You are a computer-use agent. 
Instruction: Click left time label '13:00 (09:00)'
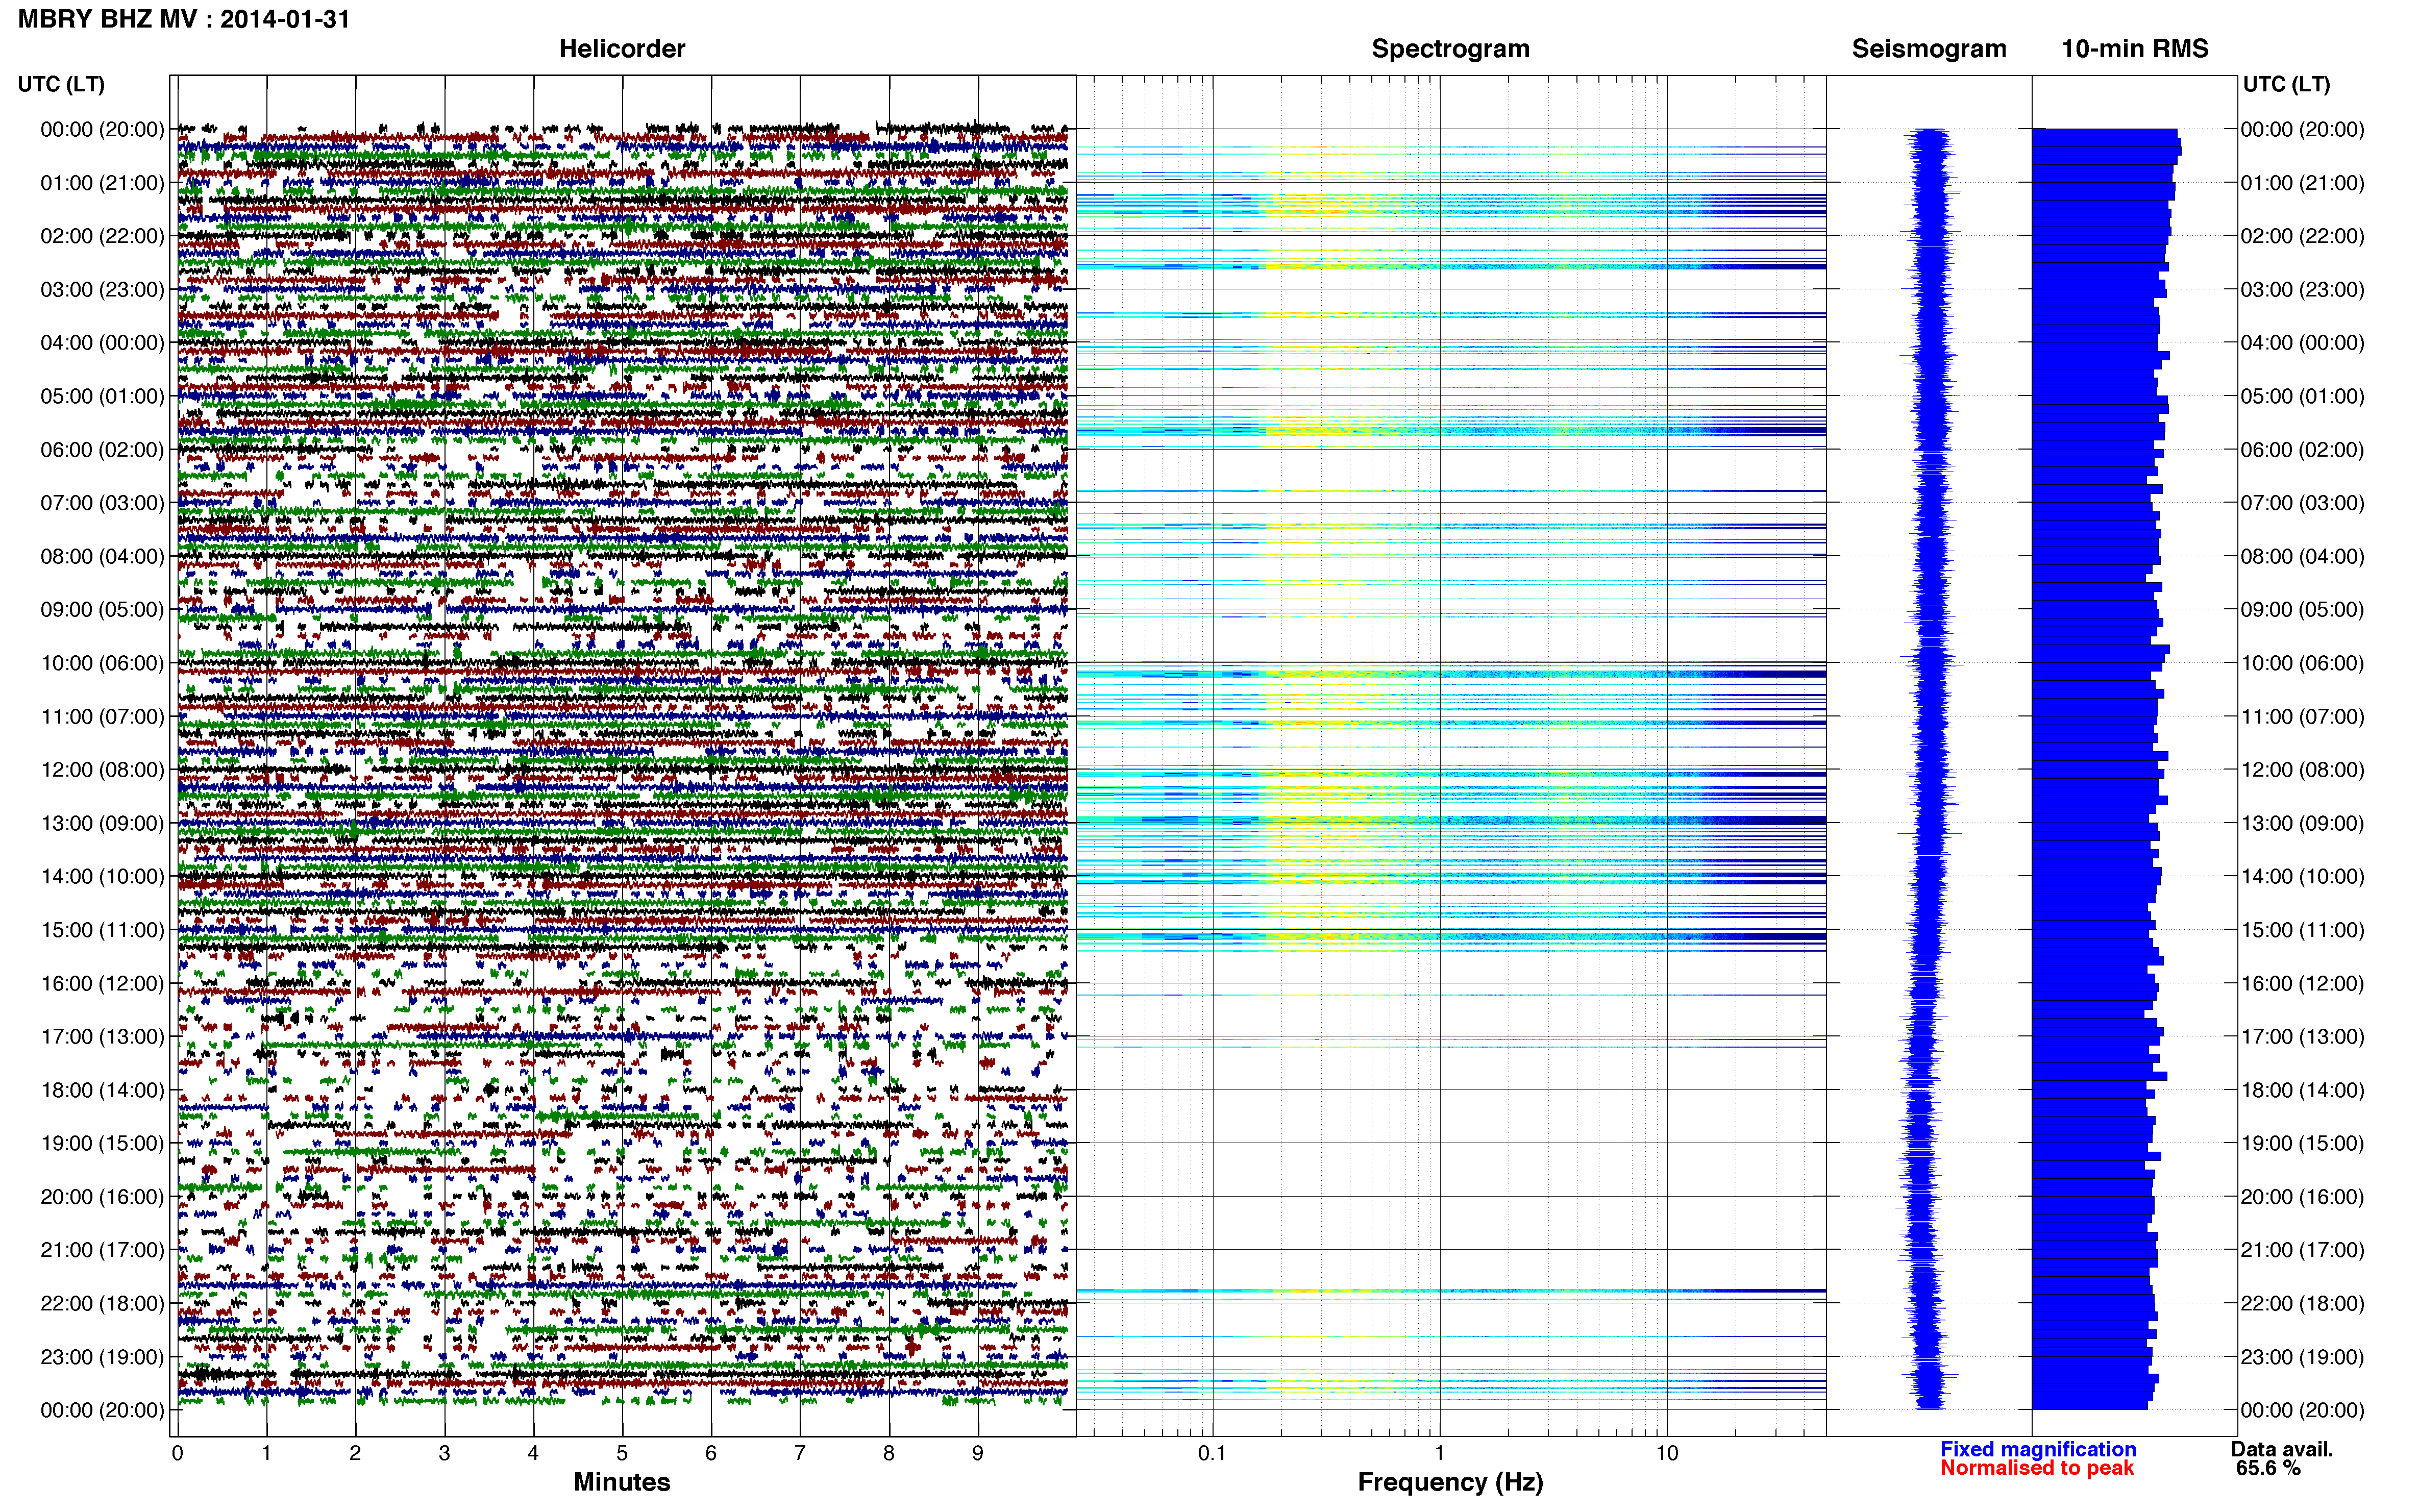[x=102, y=823]
